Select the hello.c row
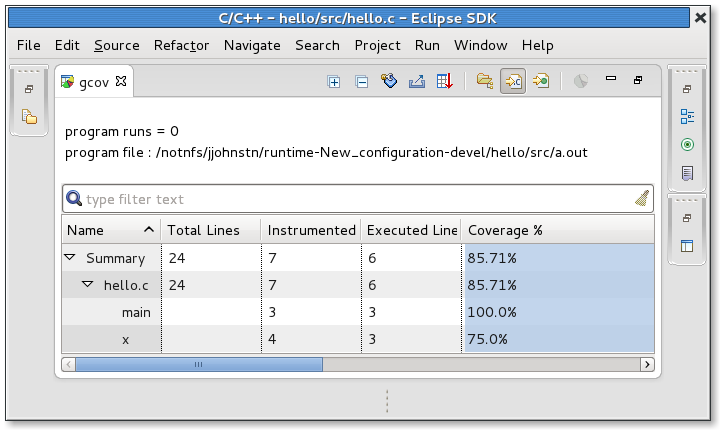Viewport: 720px width, 430px height. (x=358, y=285)
